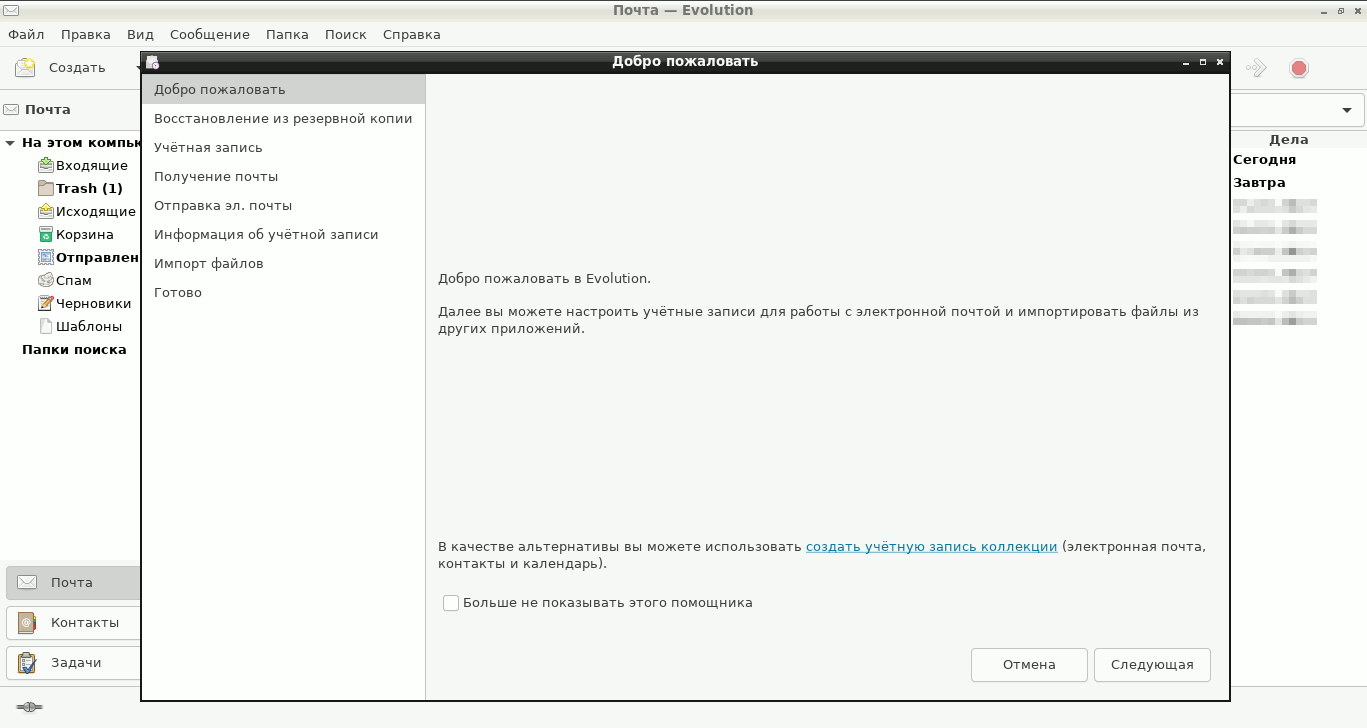Screen dimensions: 1367x728
Task: Click the Сегодня group in Дела
Action: click(1264, 160)
